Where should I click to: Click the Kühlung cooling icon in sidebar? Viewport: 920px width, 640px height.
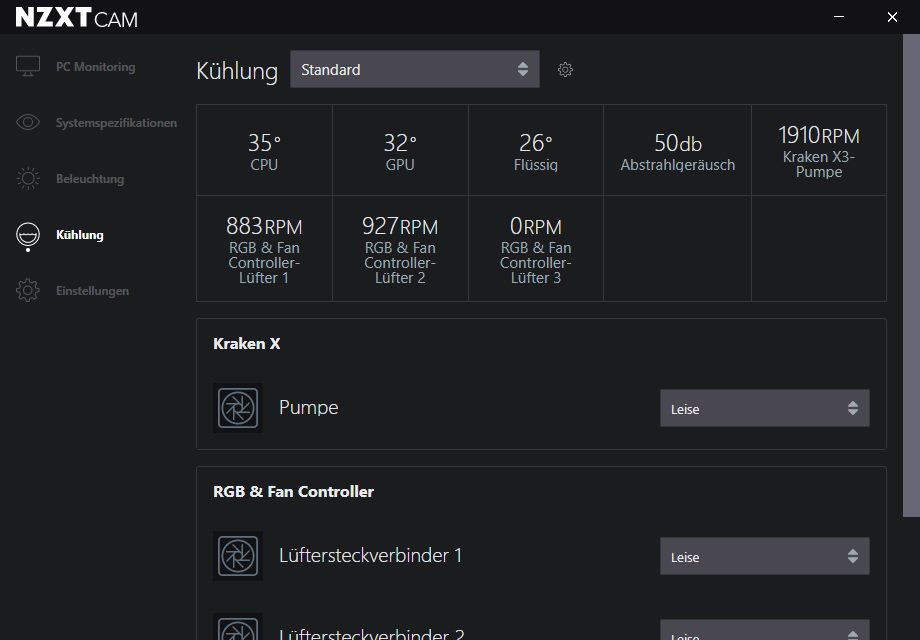pyautogui.click(x=28, y=235)
